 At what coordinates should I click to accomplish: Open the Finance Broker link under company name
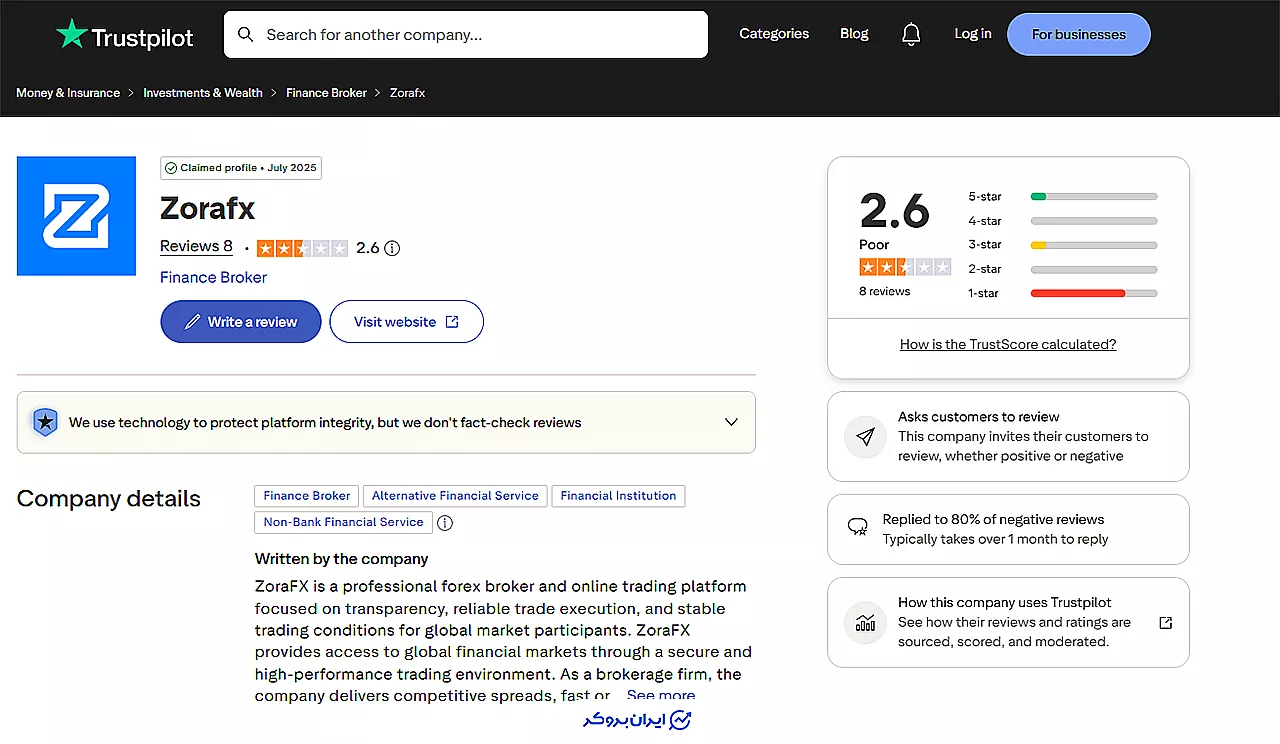(214, 277)
